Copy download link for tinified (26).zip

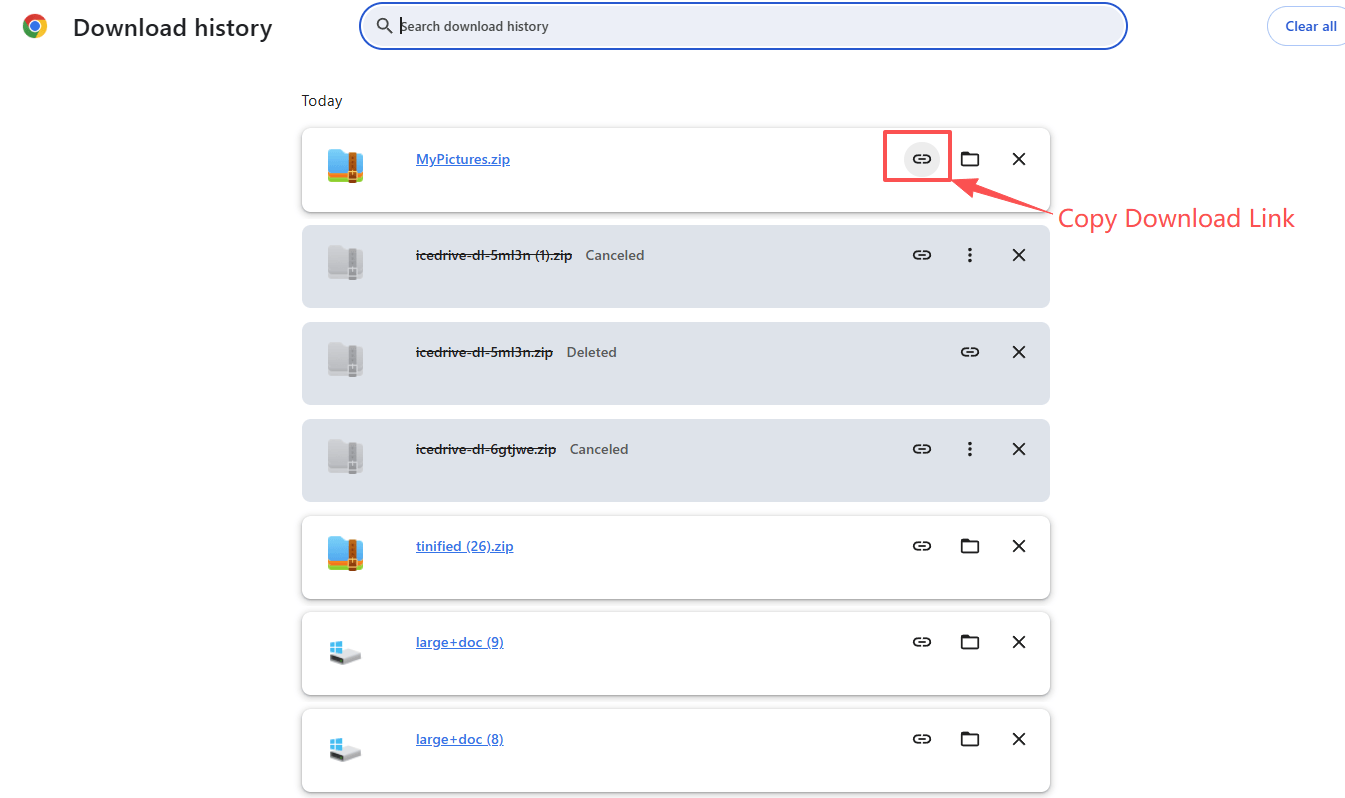[x=921, y=545]
